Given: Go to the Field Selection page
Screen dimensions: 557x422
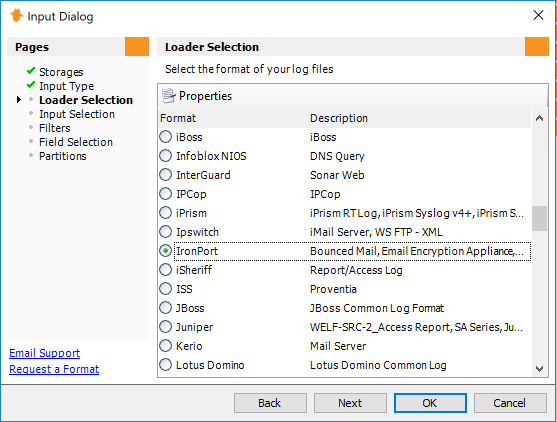Looking at the screenshot, I should [76, 142].
